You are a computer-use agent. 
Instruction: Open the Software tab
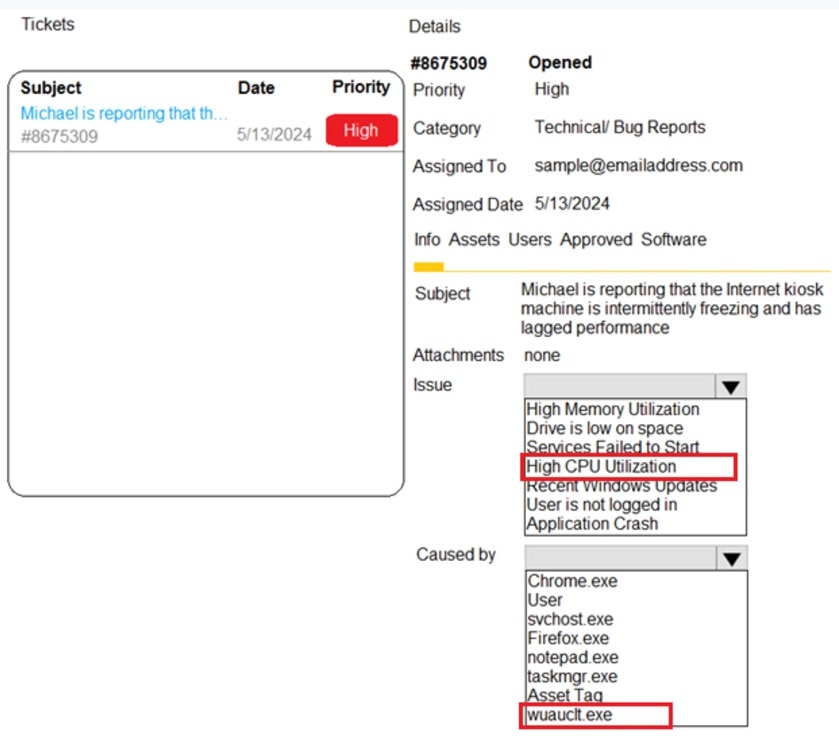click(x=673, y=240)
